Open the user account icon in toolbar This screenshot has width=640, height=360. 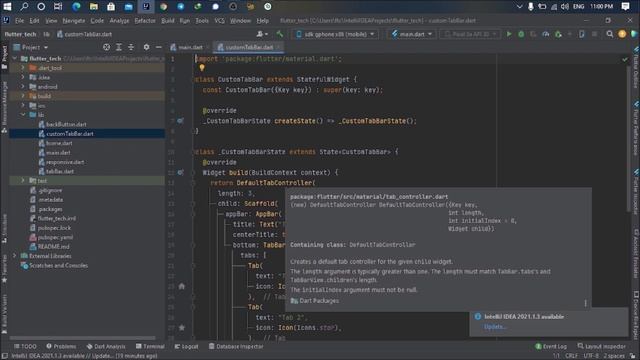pyautogui.click(x=262, y=34)
